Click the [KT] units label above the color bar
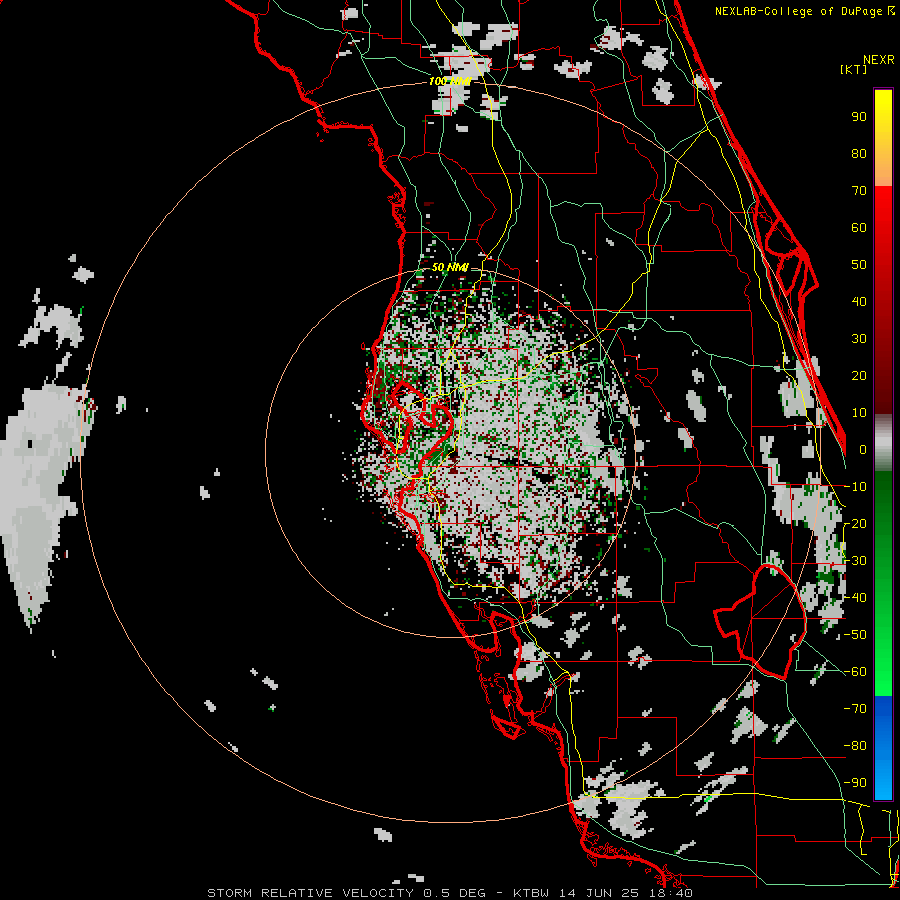The width and height of the screenshot is (900, 900). coord(853,69)
